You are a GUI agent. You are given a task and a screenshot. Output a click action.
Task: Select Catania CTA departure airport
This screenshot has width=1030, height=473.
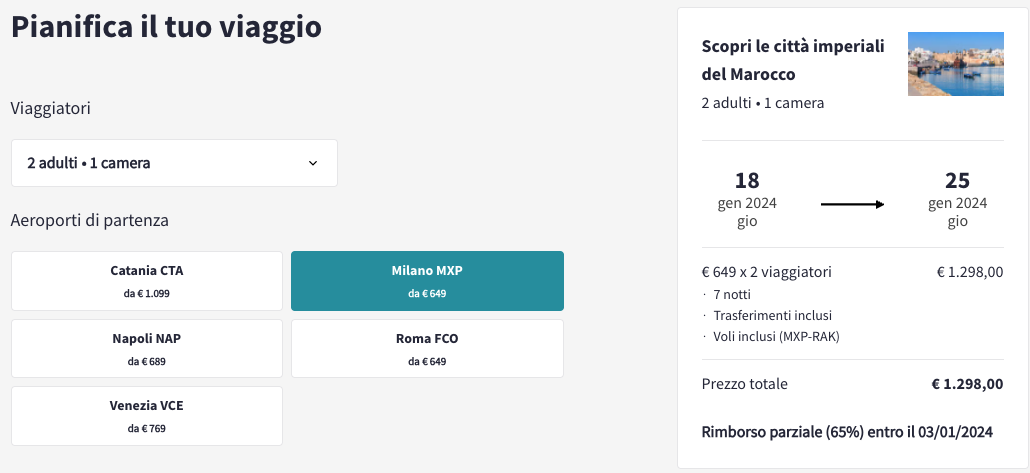pos(147,281)
